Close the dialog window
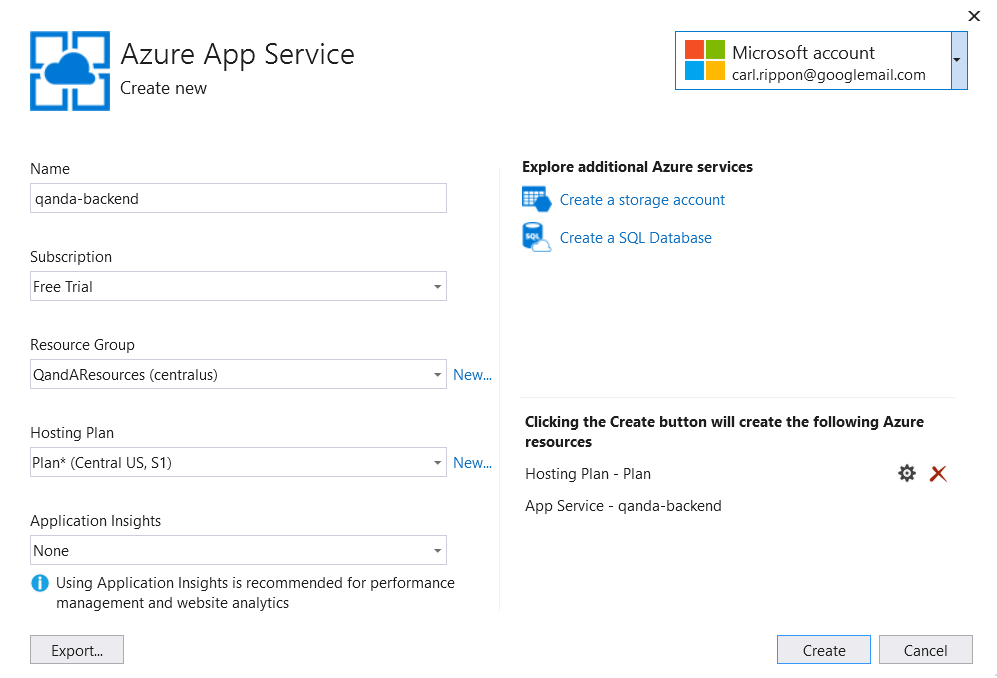 974,16
